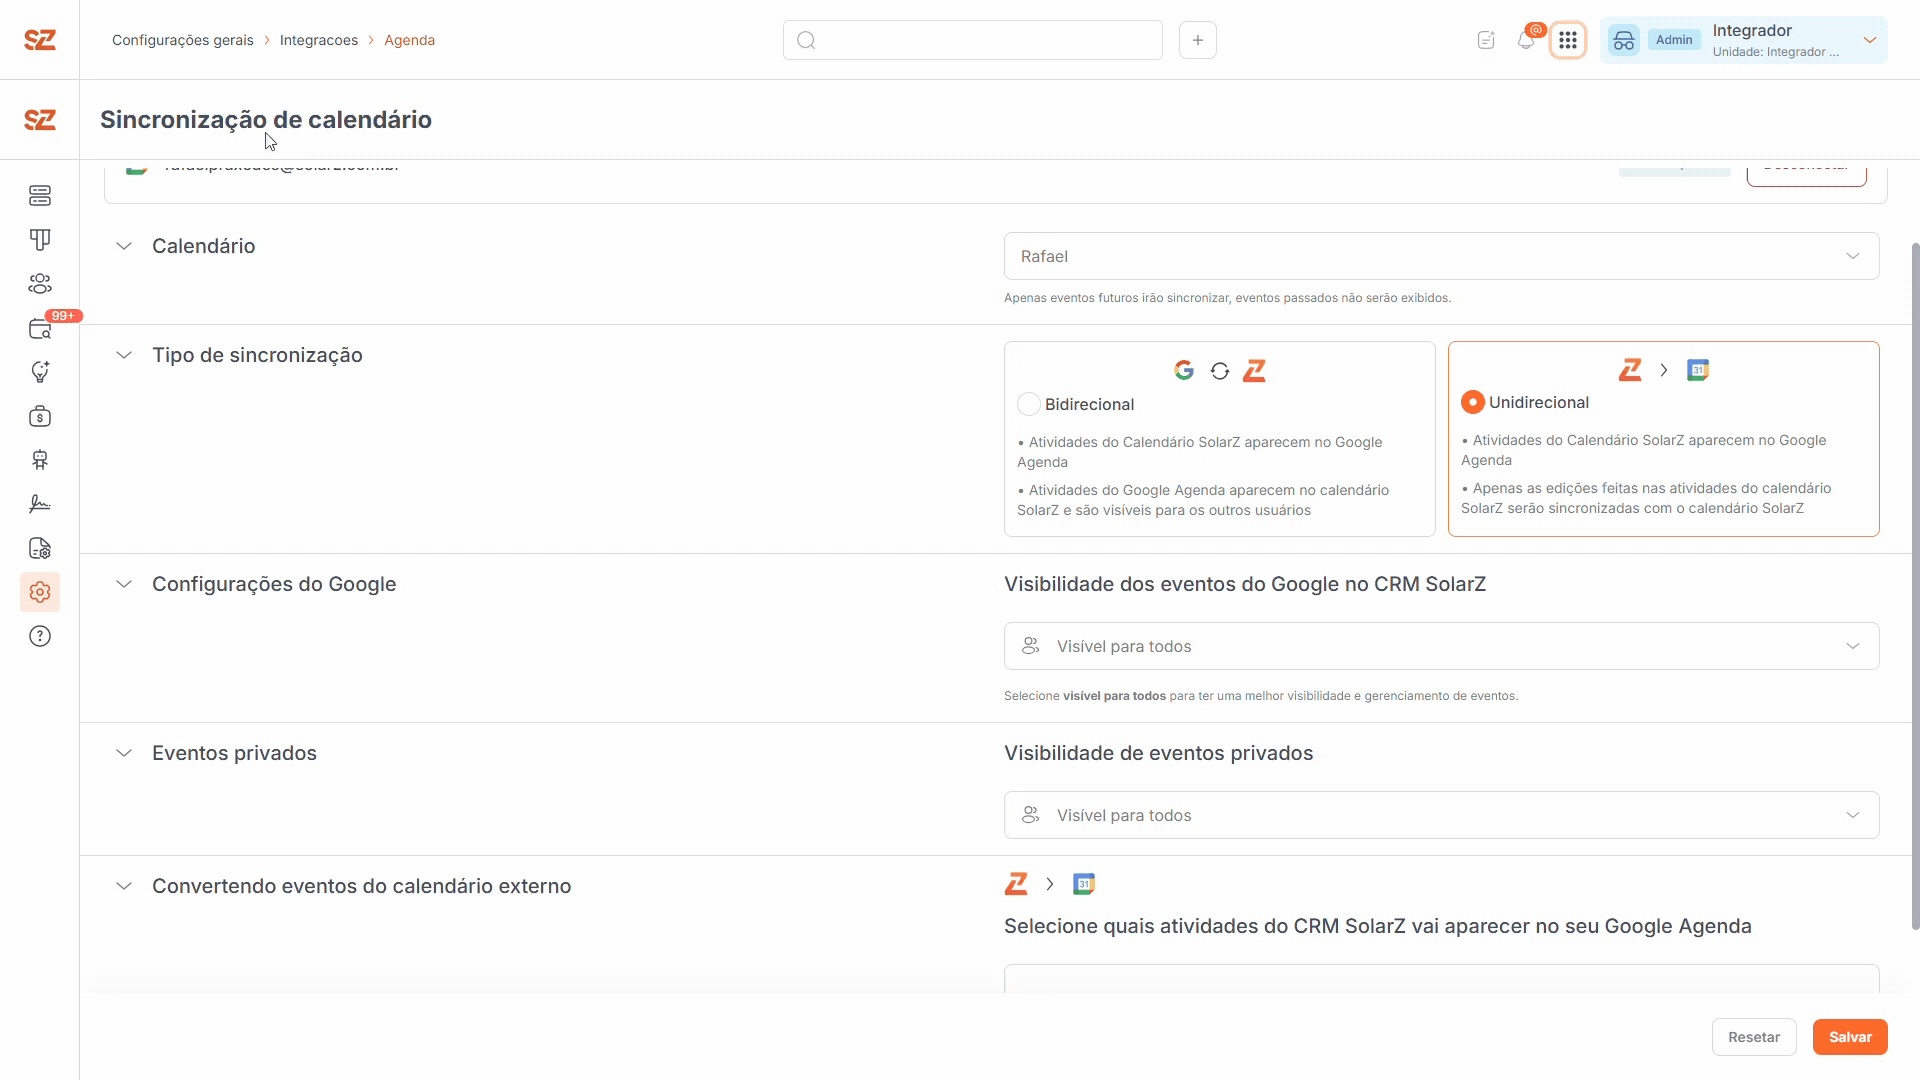Screen dimensions: 1920x1080
Task: Open the SolarZ logo in the top bar
Action: (40, 40)
